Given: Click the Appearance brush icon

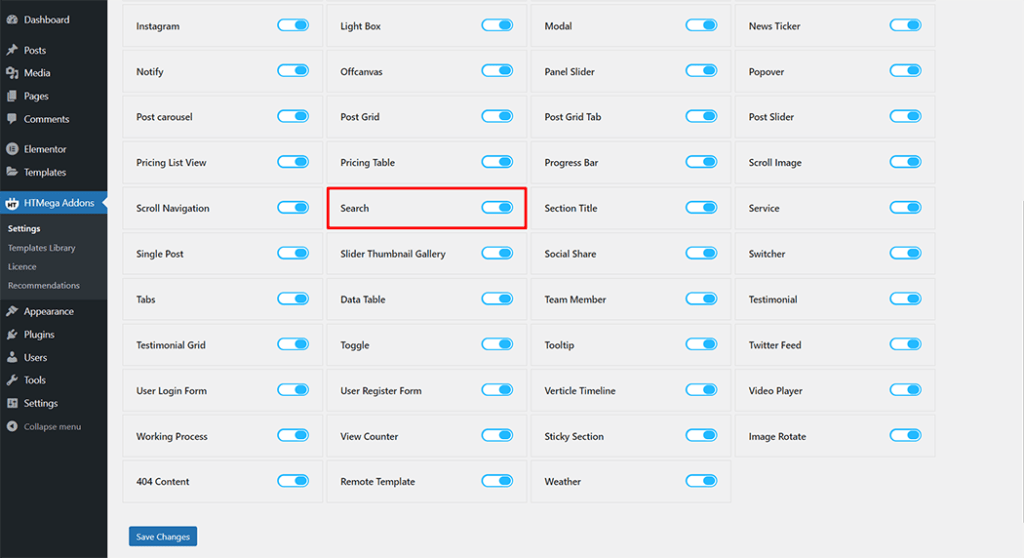Looking at the screenshot, I should click(12, 311).
